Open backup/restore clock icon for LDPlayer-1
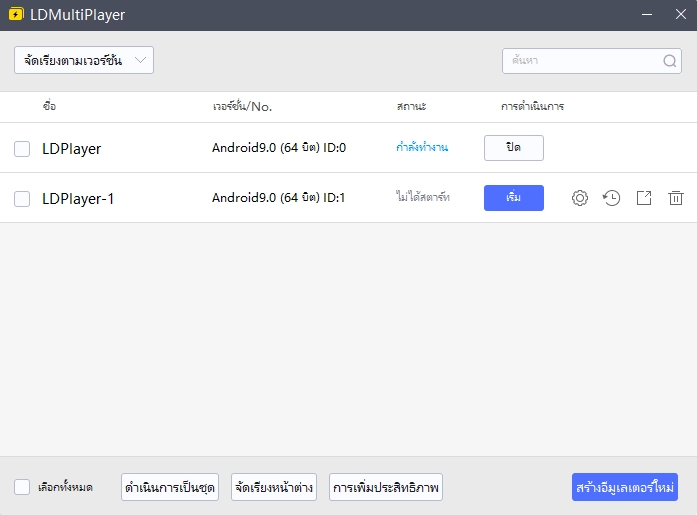 click(x=612, y=198)
